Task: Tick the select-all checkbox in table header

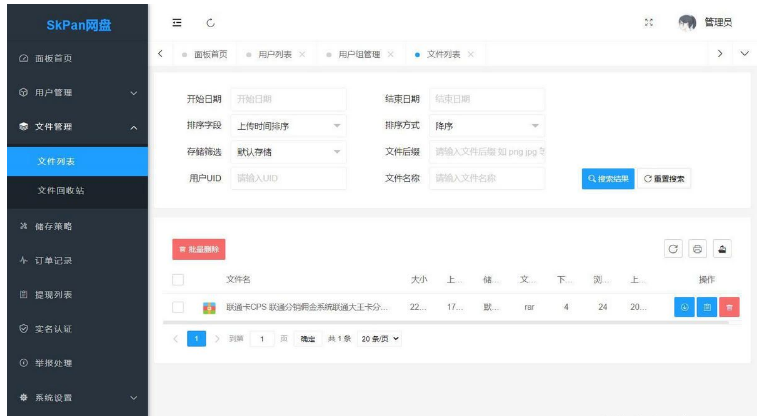Action: click(178, 280)
